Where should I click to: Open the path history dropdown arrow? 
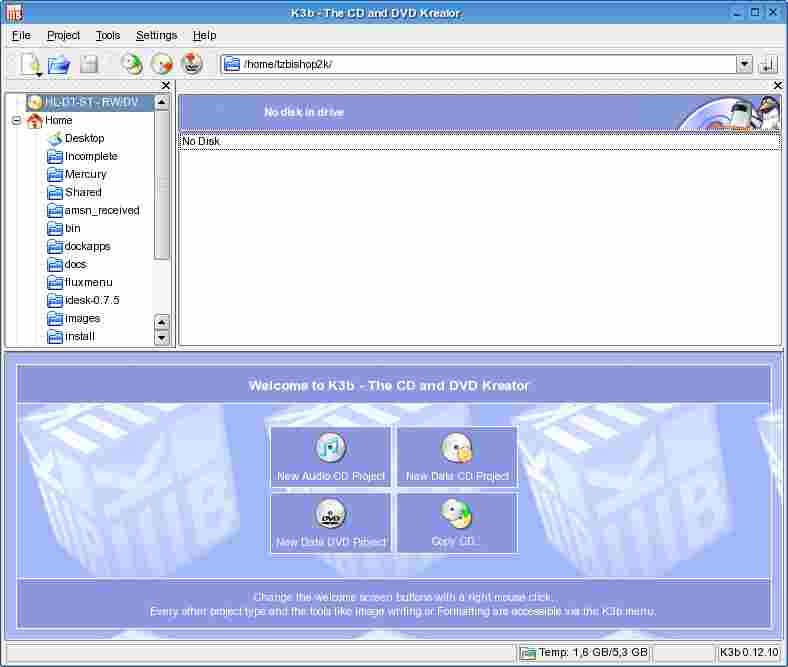(744, 64)
